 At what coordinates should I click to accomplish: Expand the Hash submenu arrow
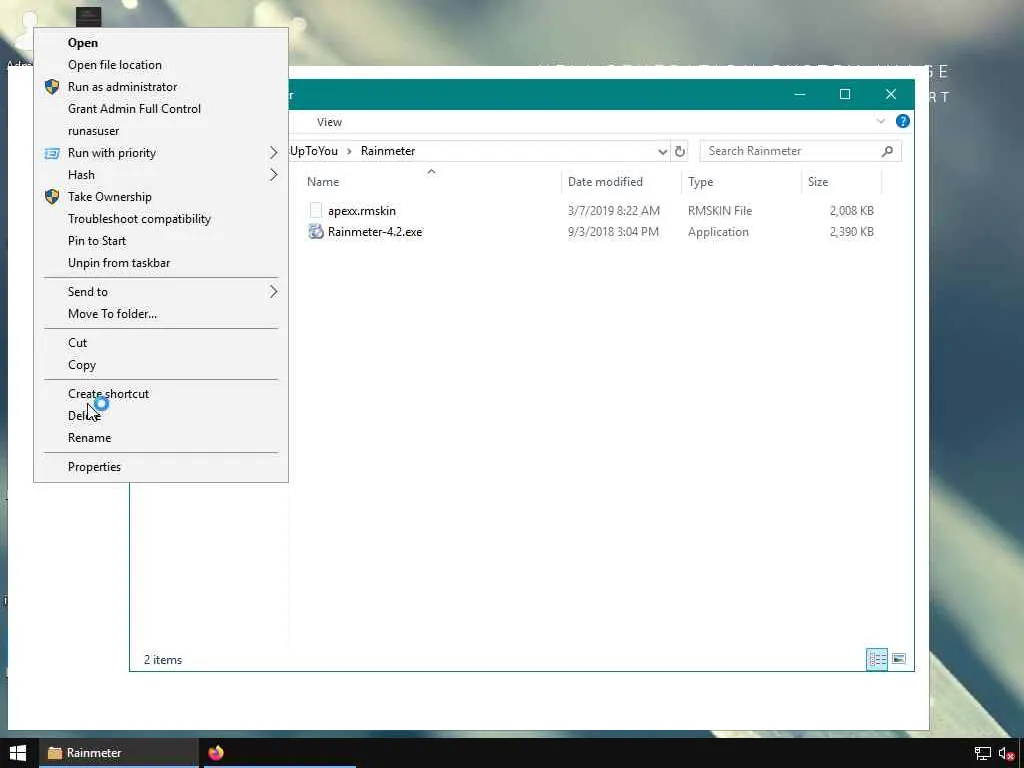273,175
